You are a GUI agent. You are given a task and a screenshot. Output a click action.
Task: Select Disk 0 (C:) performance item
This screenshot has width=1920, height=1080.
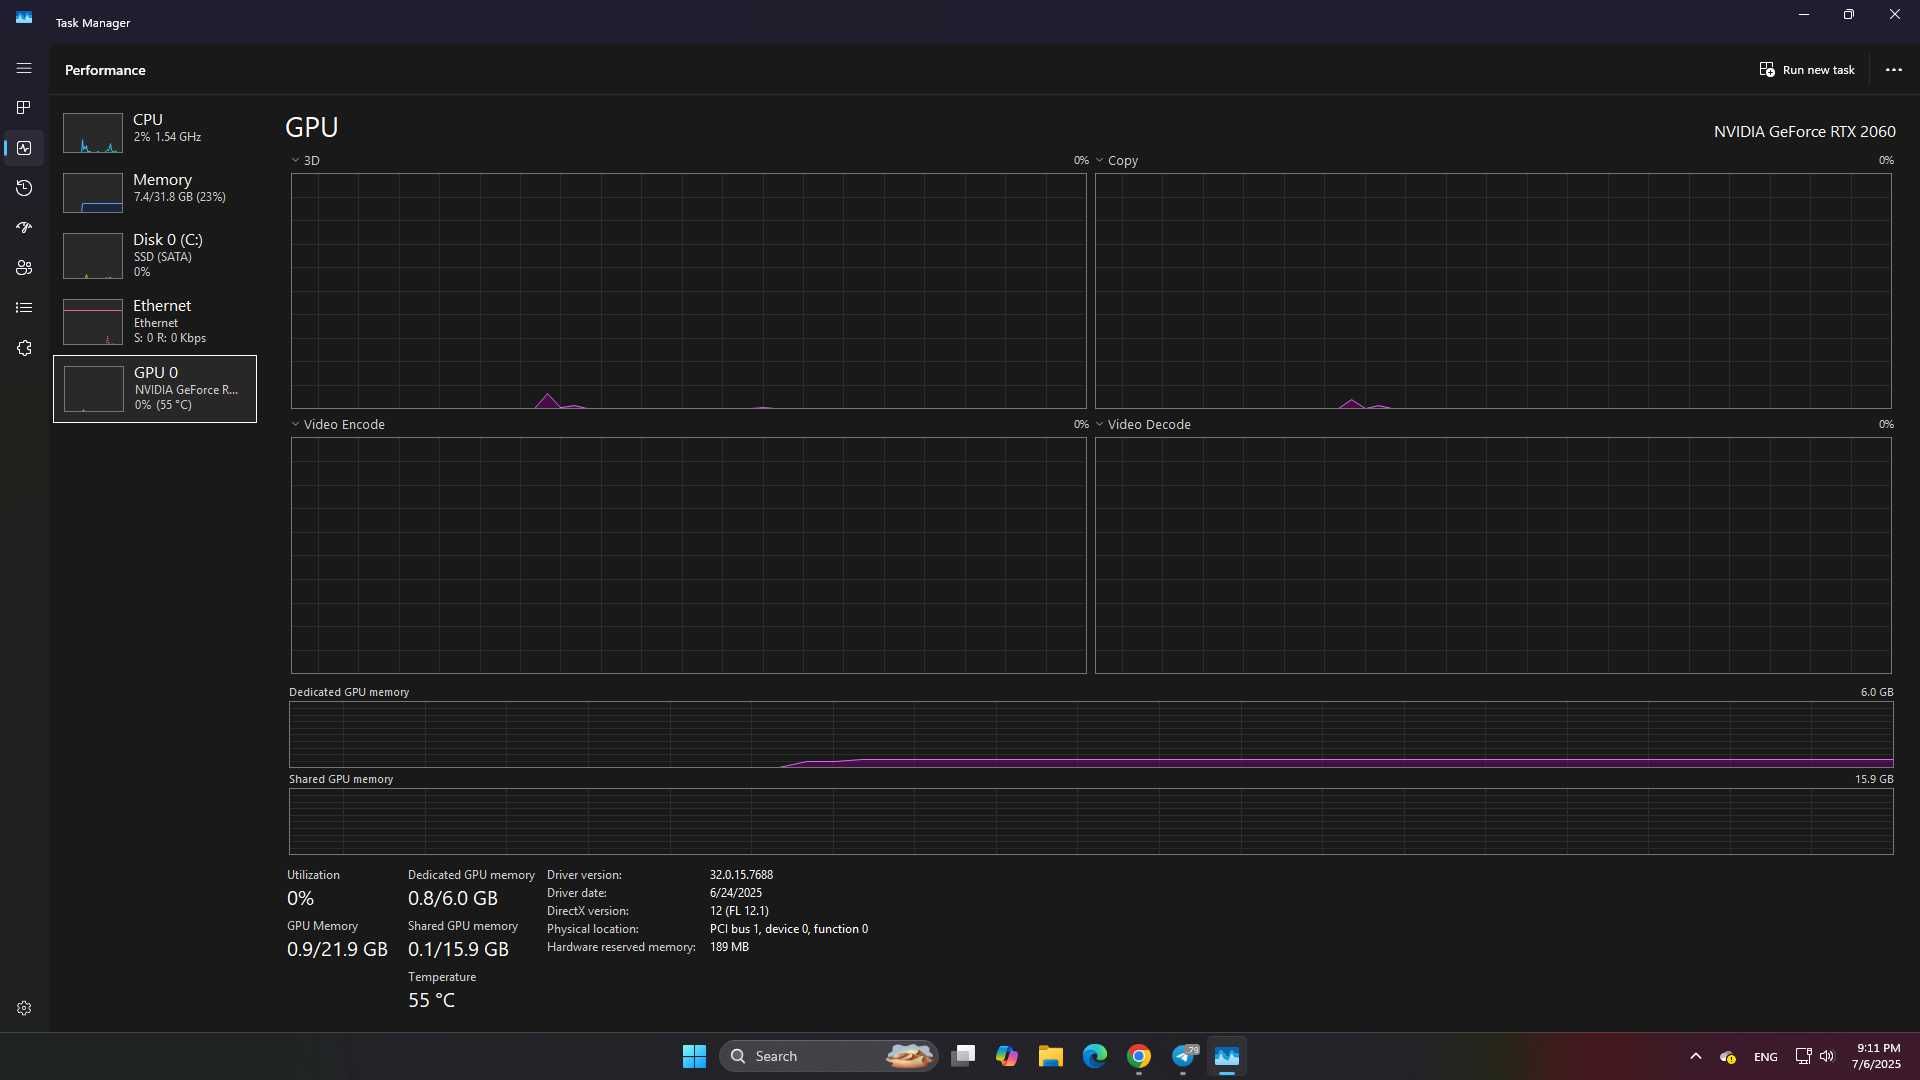point(155,255)
